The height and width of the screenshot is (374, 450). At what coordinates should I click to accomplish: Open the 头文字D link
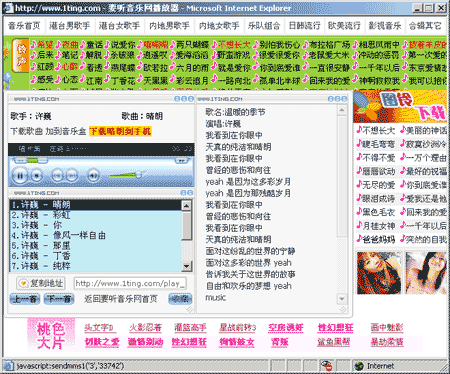pos(99,327)
